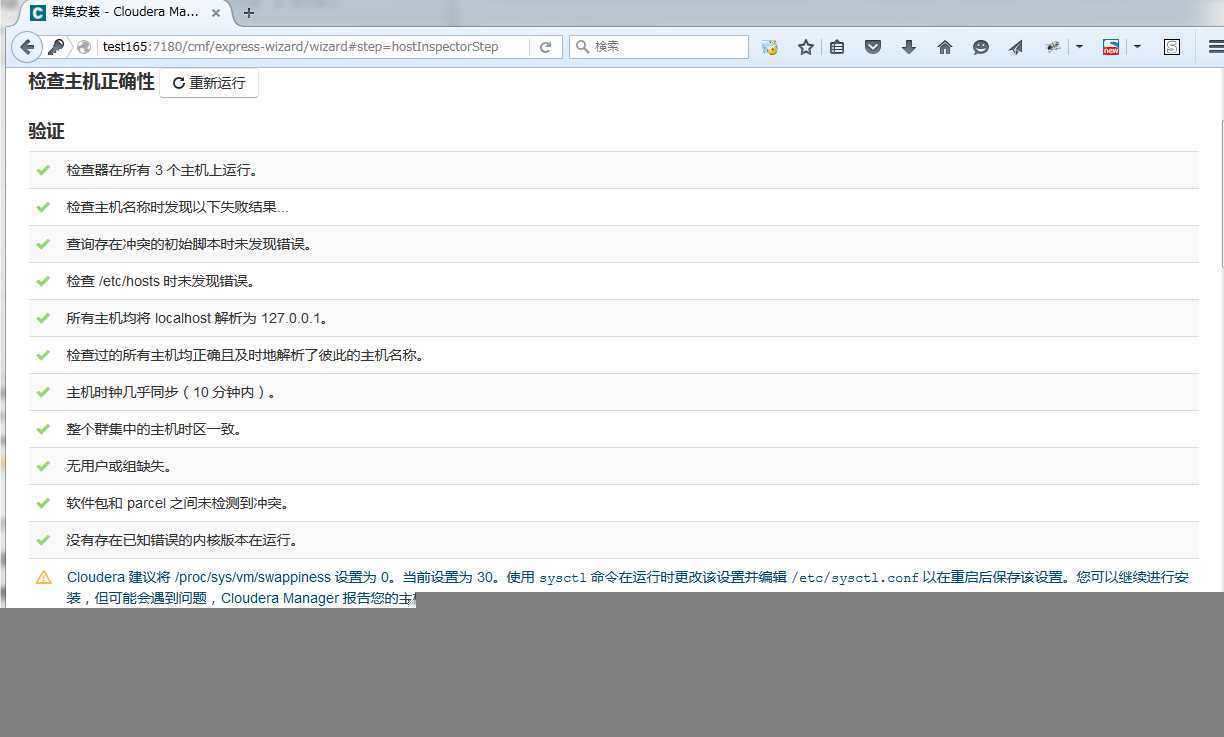The width and height of the screenshot is (1224, 737).
Task: Click the row 检查 /etc/hosts 时未发现错误
Action: [613, 281]
